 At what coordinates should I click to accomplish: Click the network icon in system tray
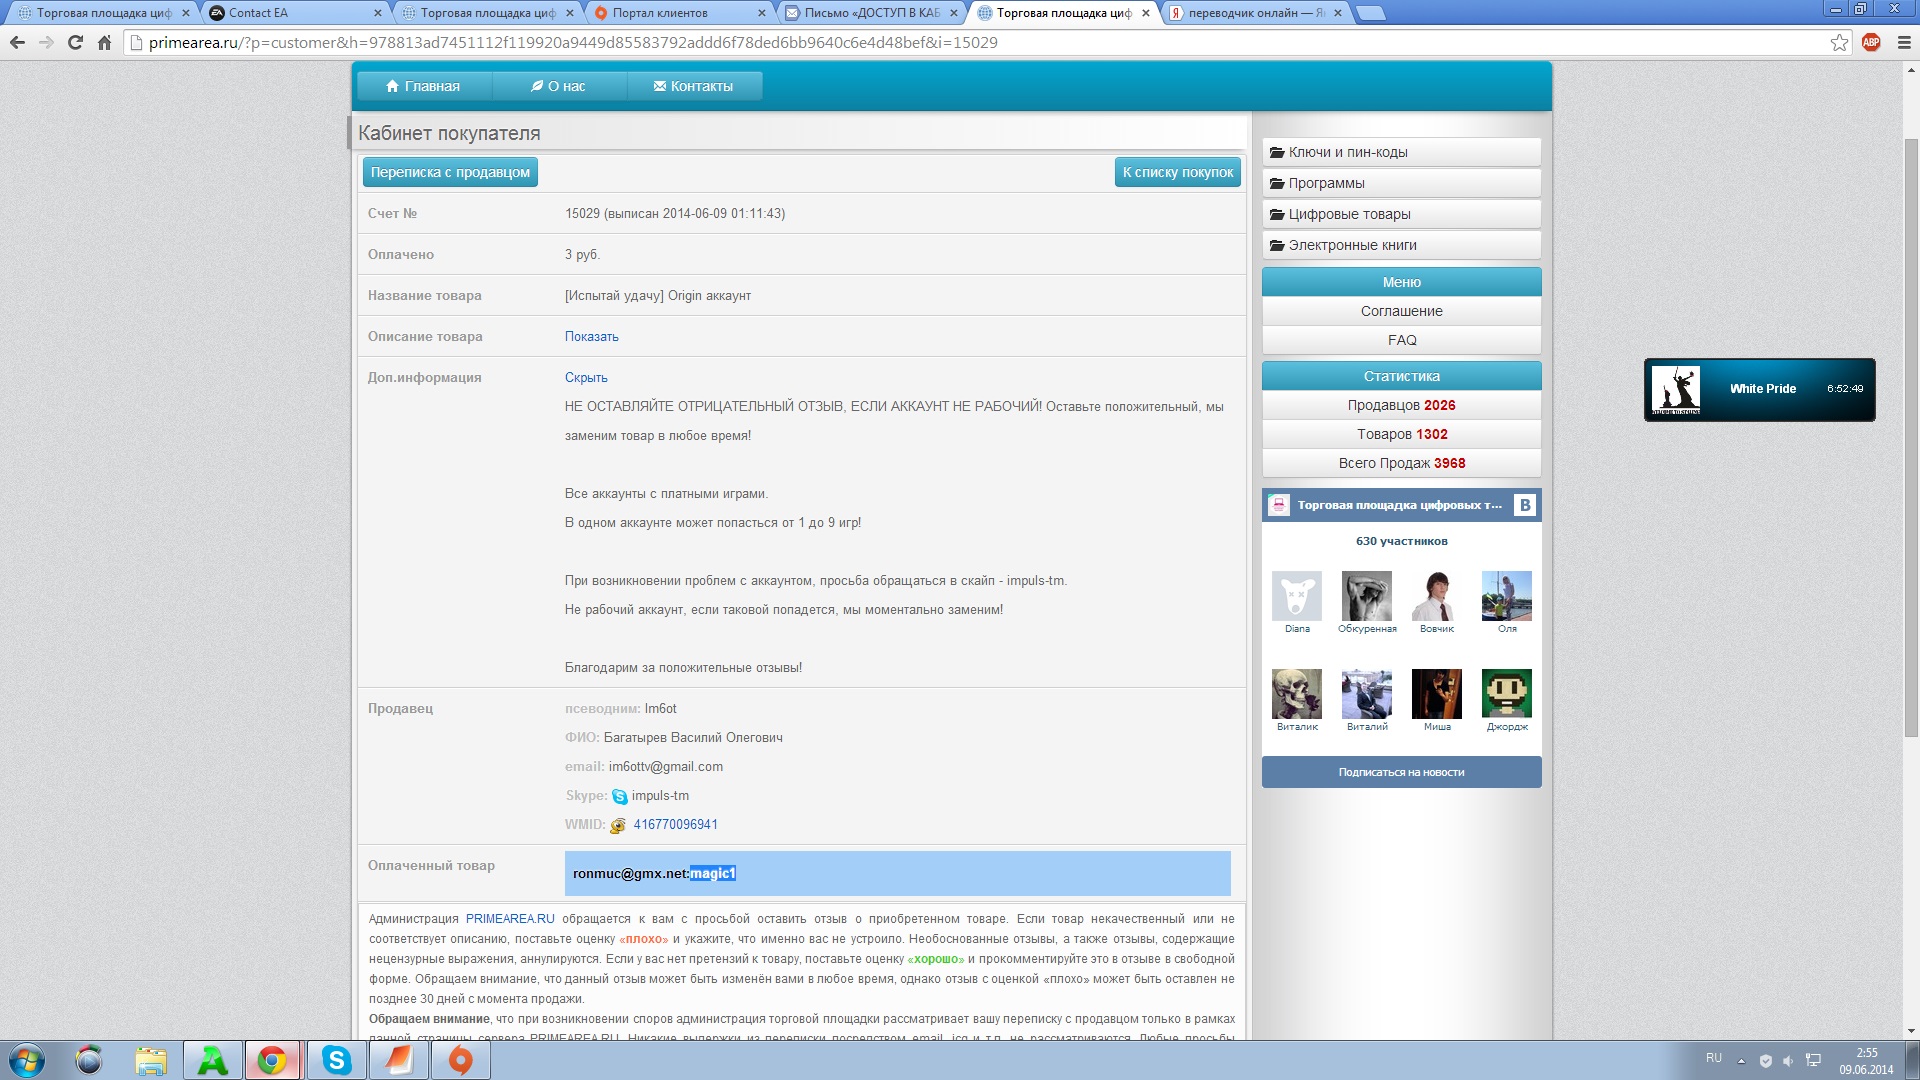tap(1813, 1060)
